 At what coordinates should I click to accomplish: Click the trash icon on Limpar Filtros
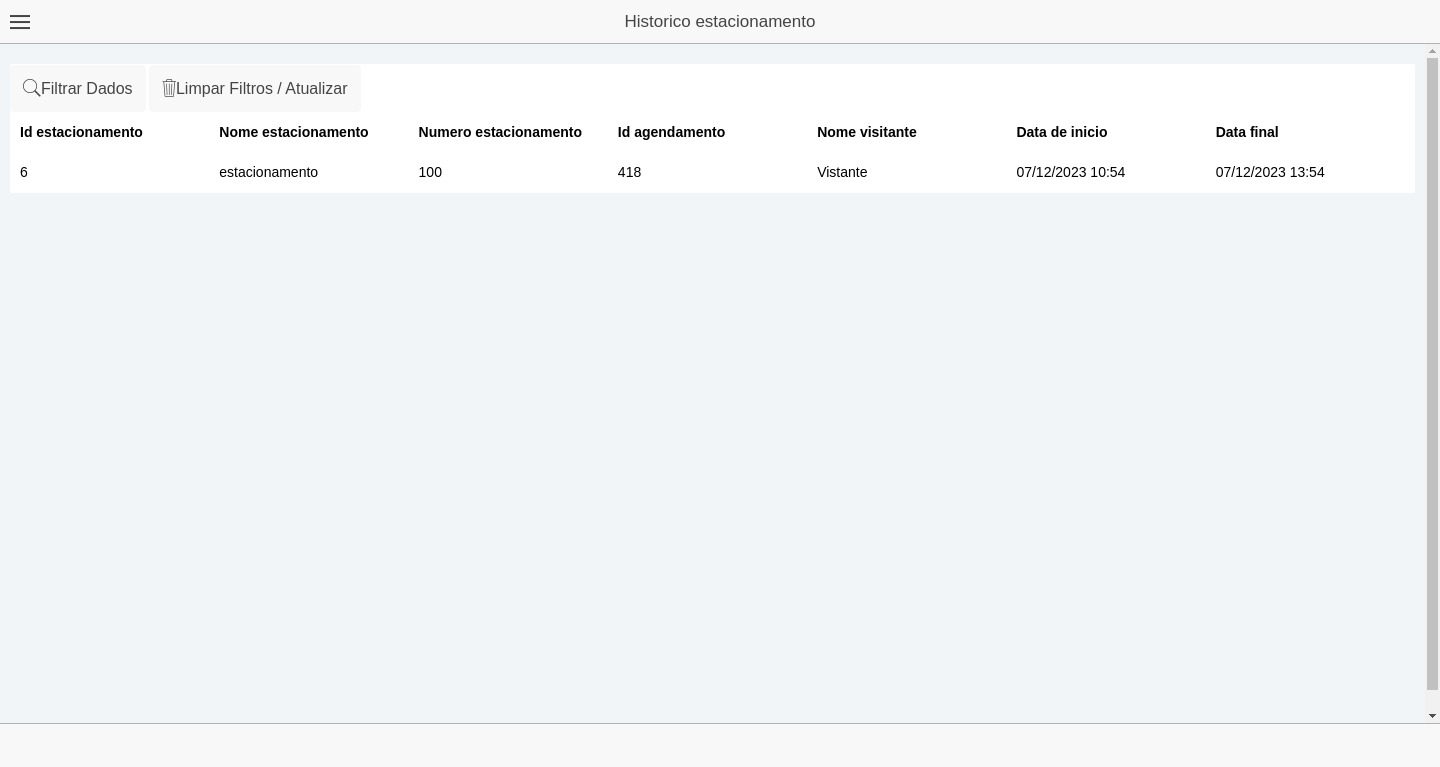(x=169, y=88)
